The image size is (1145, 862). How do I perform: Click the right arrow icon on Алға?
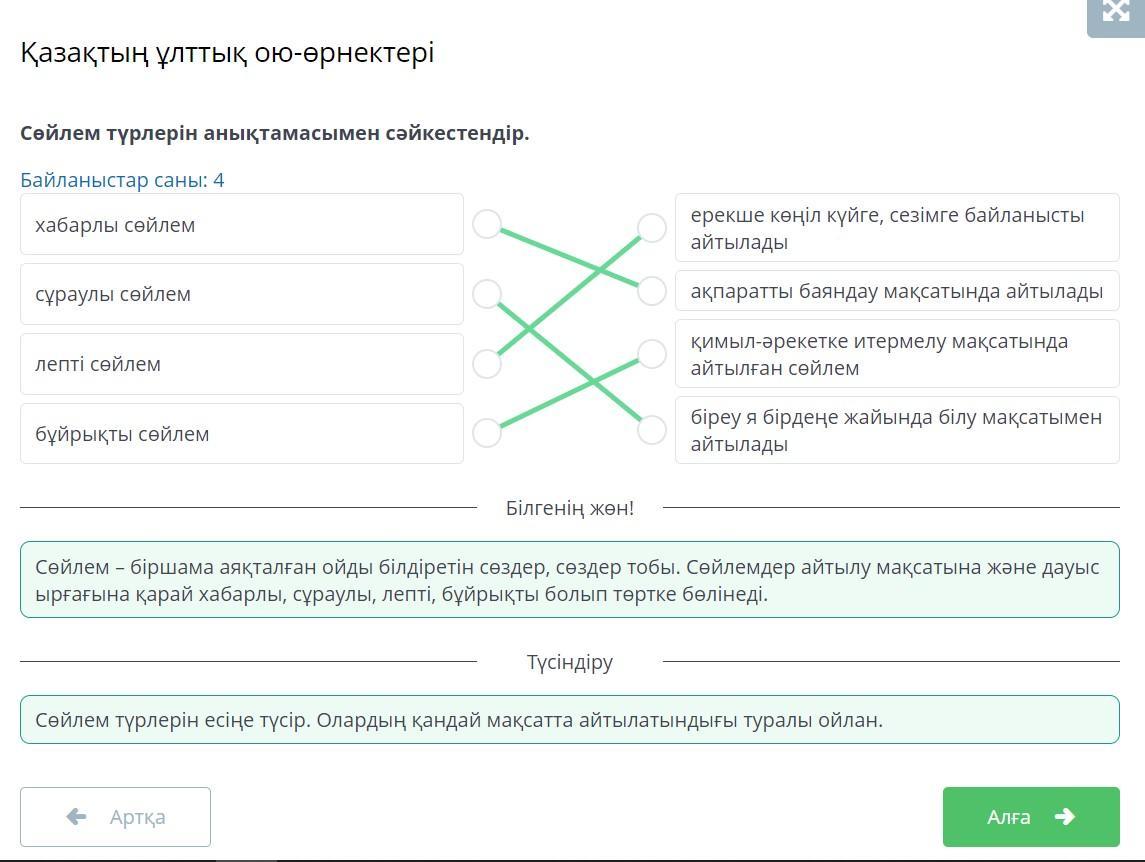tap(1064, 817)
